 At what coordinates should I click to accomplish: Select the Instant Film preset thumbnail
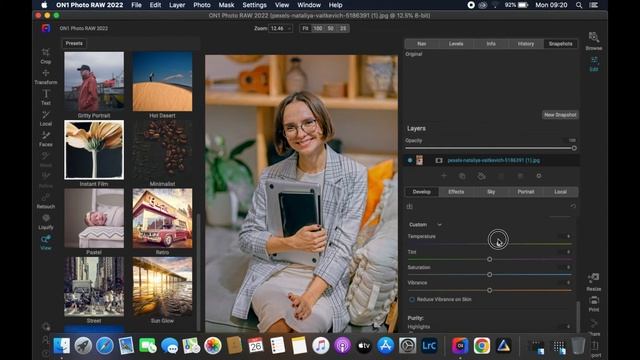click(94, 150)
